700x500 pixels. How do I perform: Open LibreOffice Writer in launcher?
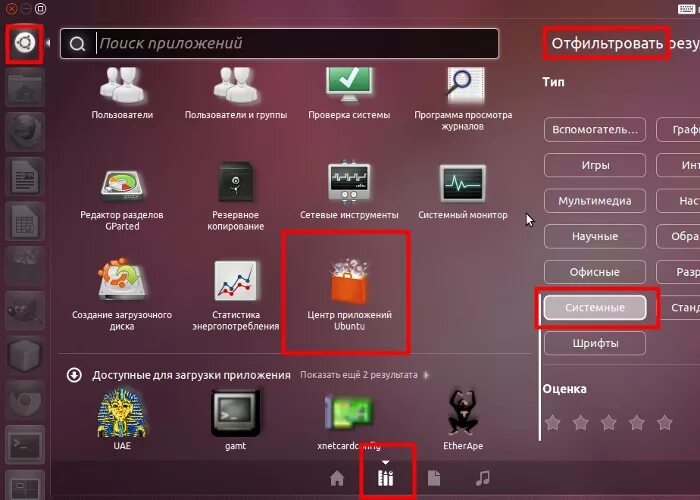pyautogui.click(x=25, y=176)
